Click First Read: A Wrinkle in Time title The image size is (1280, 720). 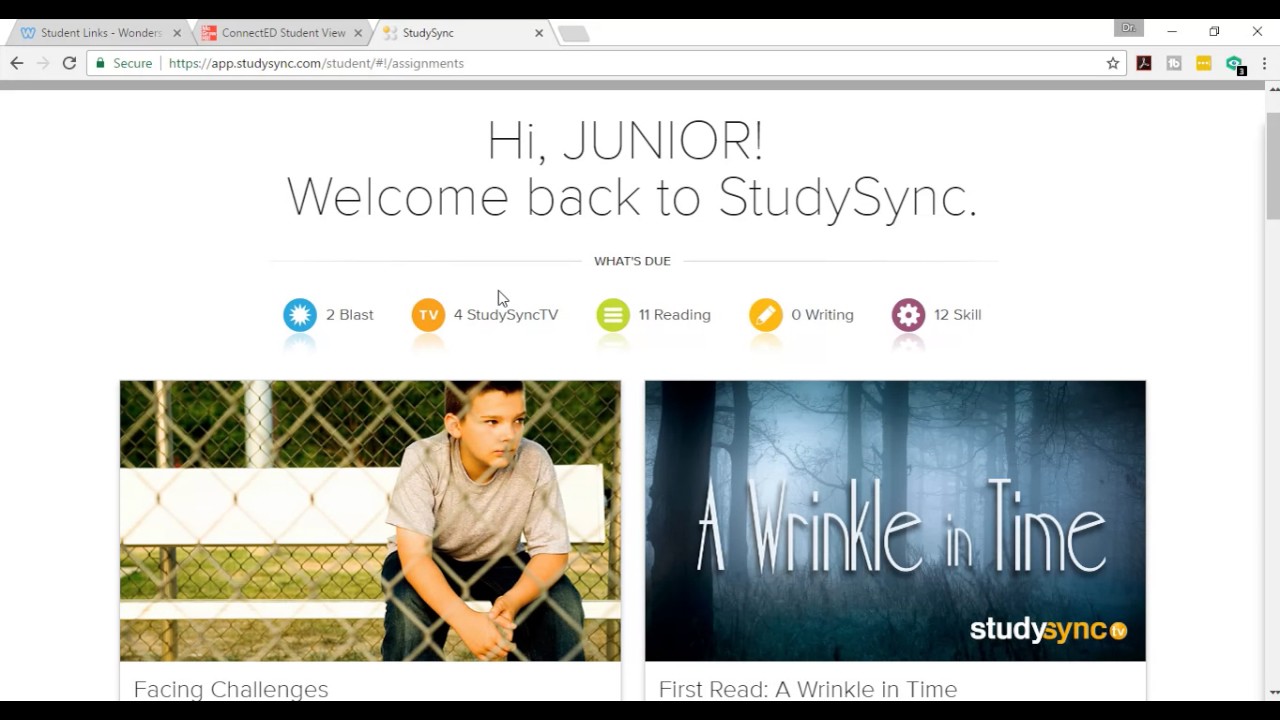[808, 689]
